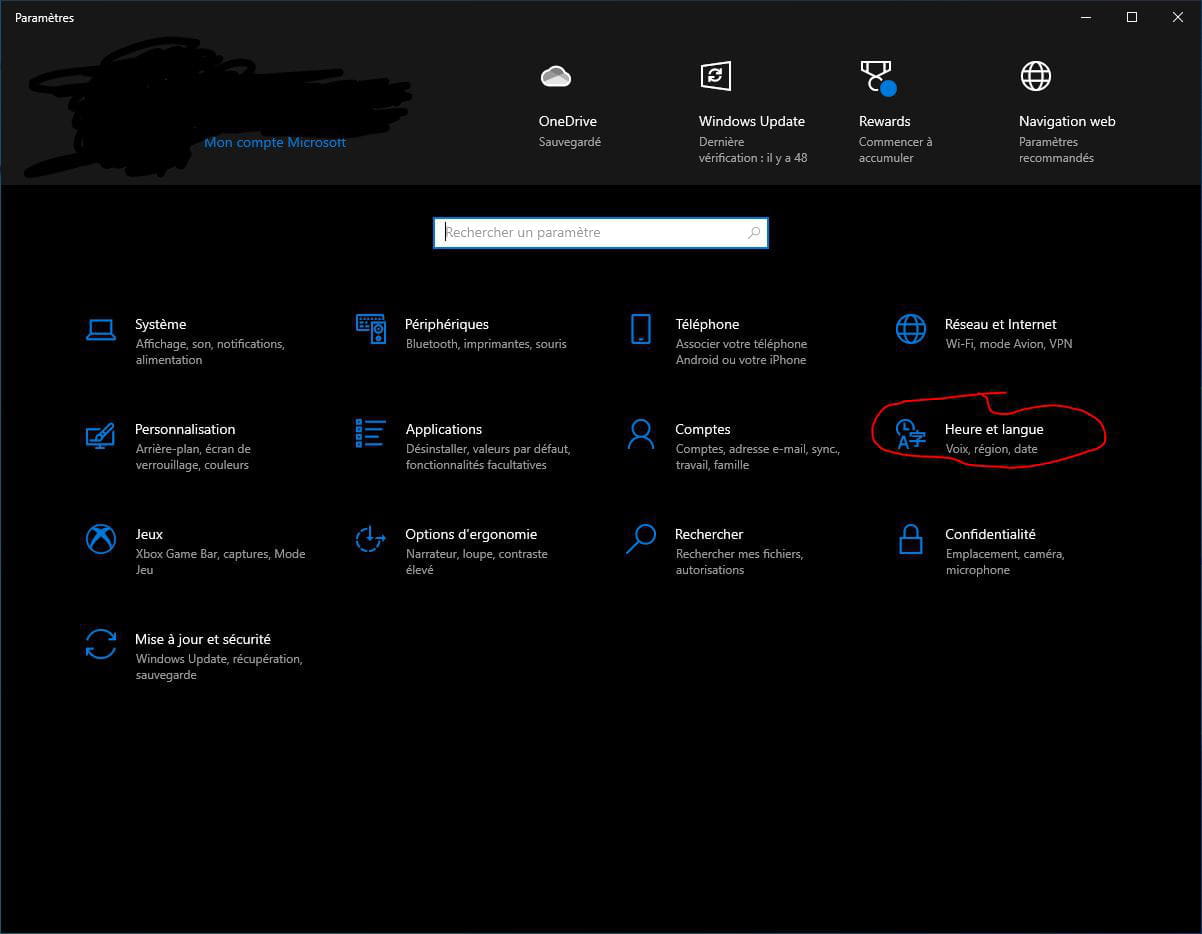Maximize the Paramètres window
Screen dimensions: 1202x934
click(x=1132, y=17)
